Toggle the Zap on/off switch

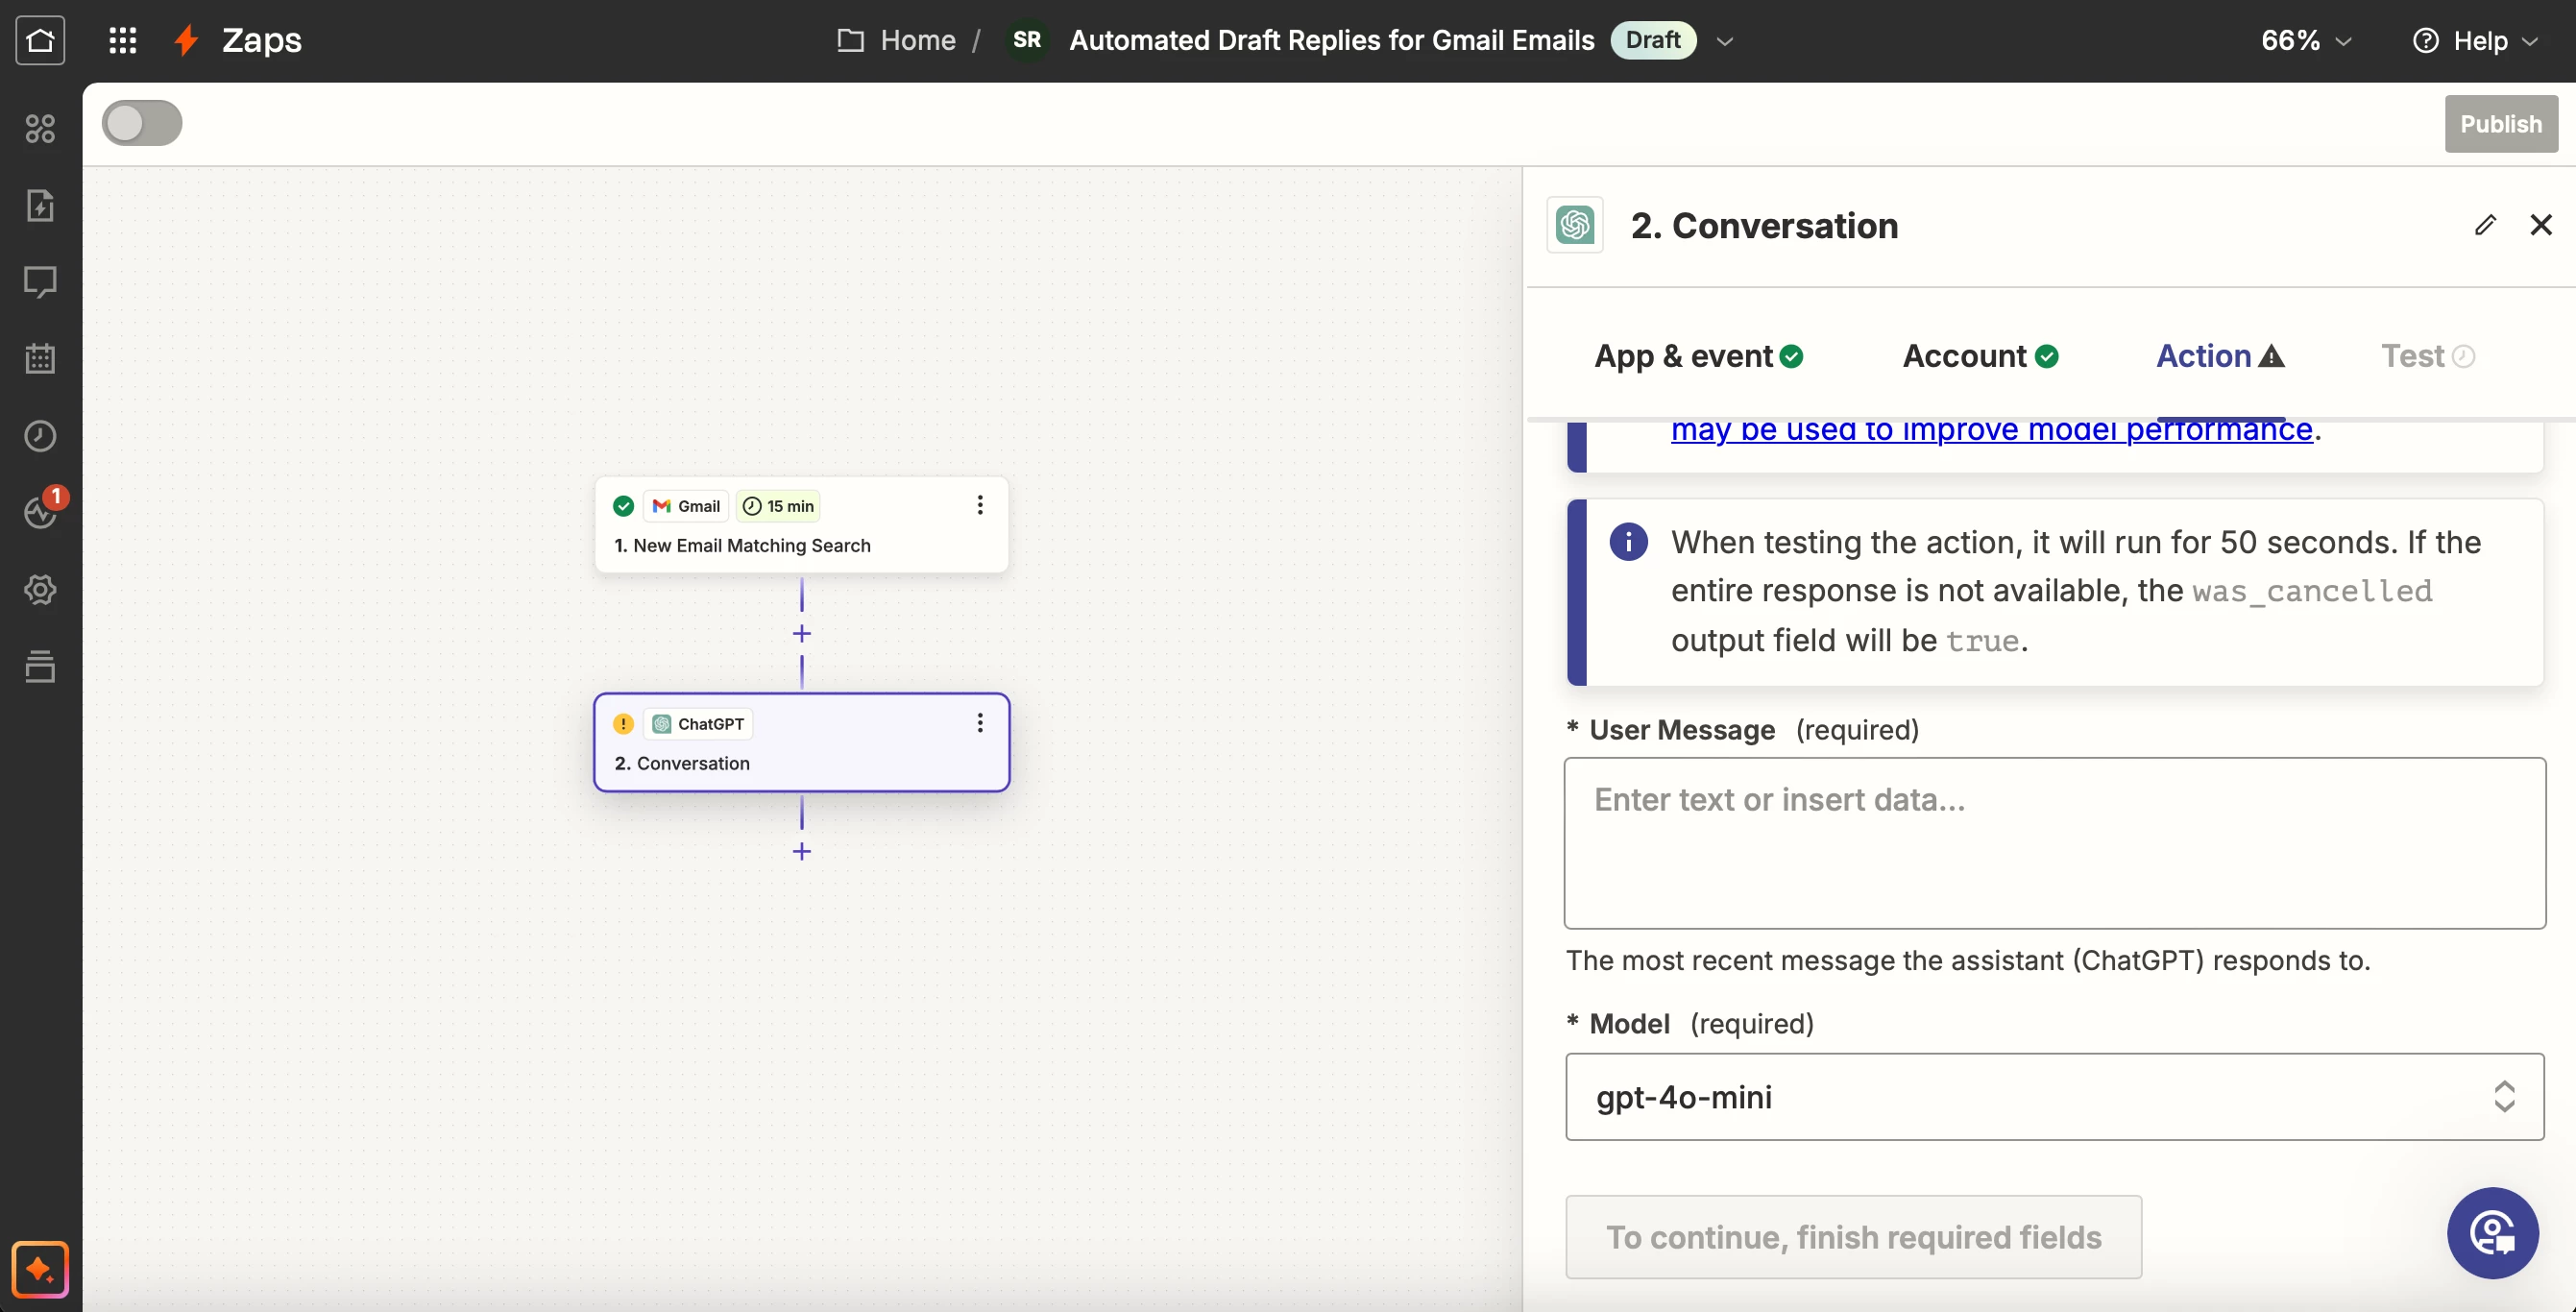tap(142, 123)
